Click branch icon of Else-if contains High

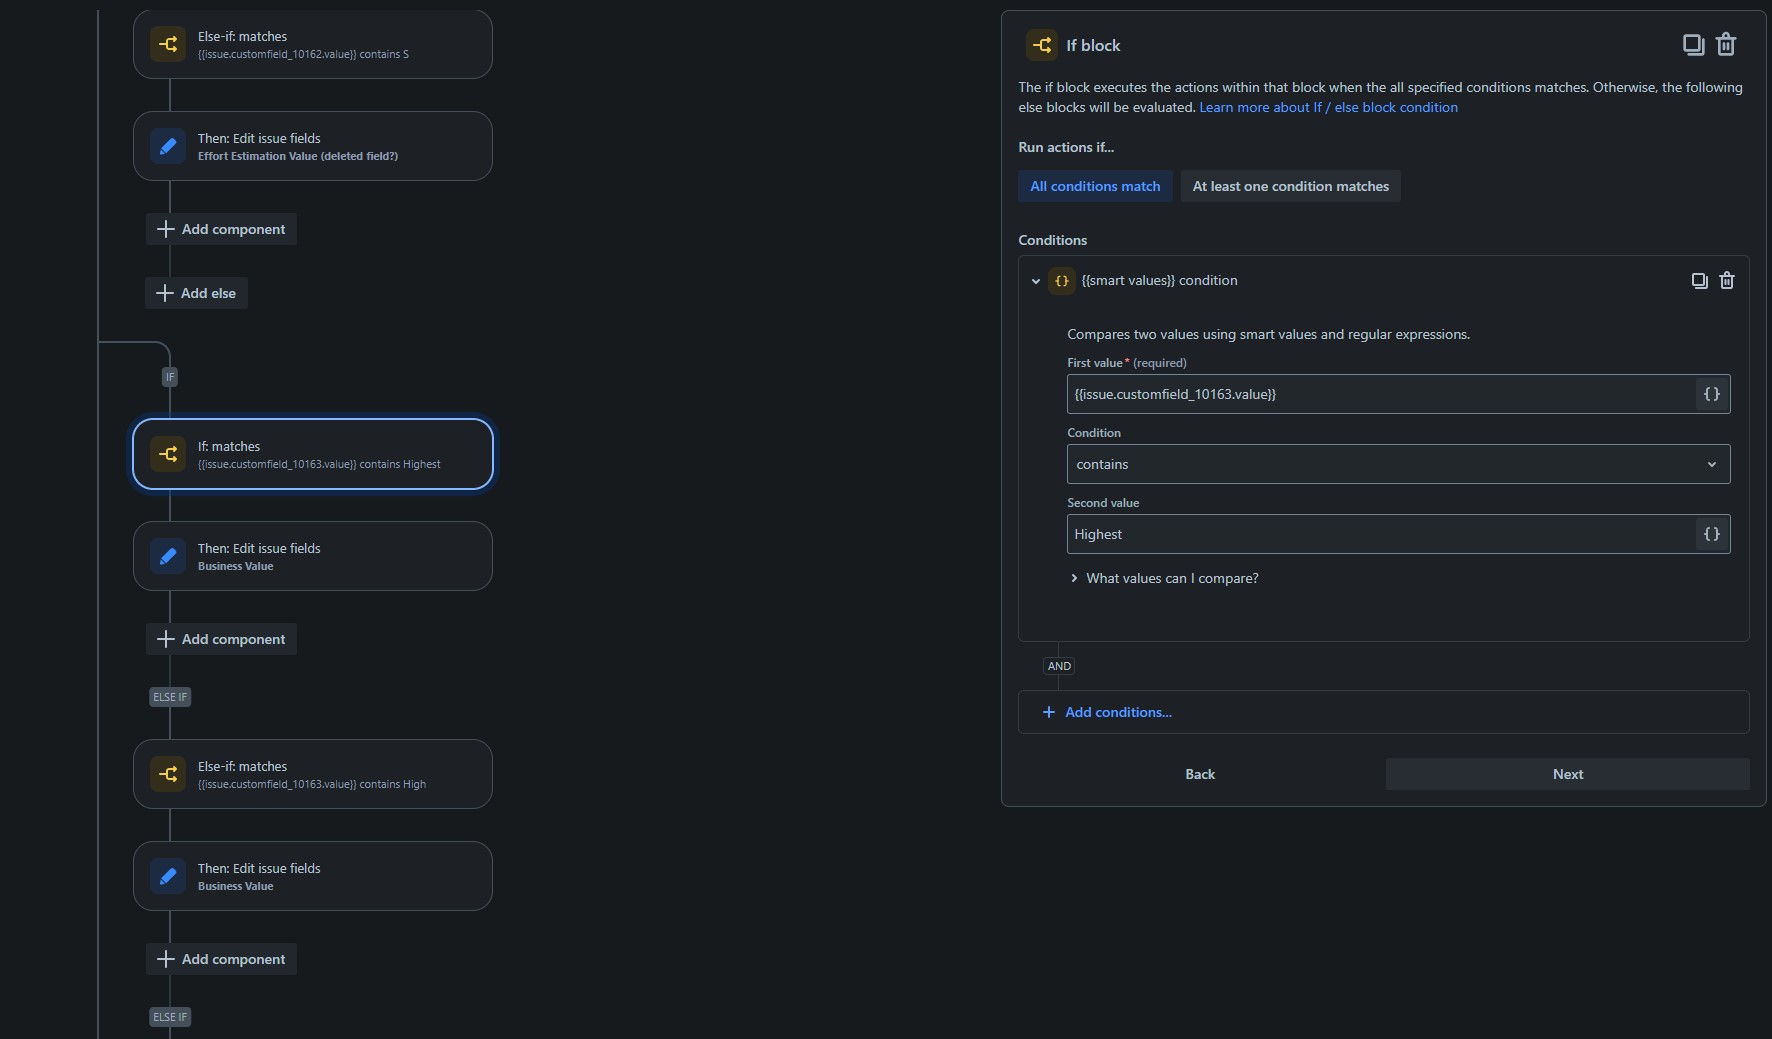(168, 774)
